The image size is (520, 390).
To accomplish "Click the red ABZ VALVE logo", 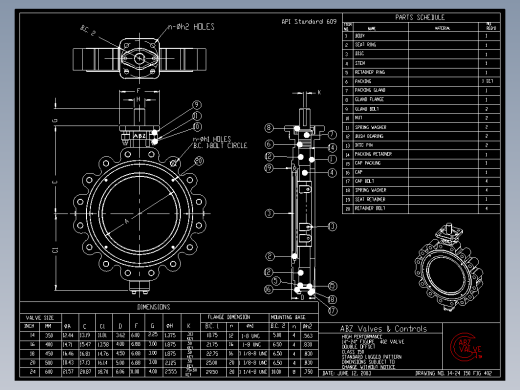I will pyautogui.click(x=466, y=347).
